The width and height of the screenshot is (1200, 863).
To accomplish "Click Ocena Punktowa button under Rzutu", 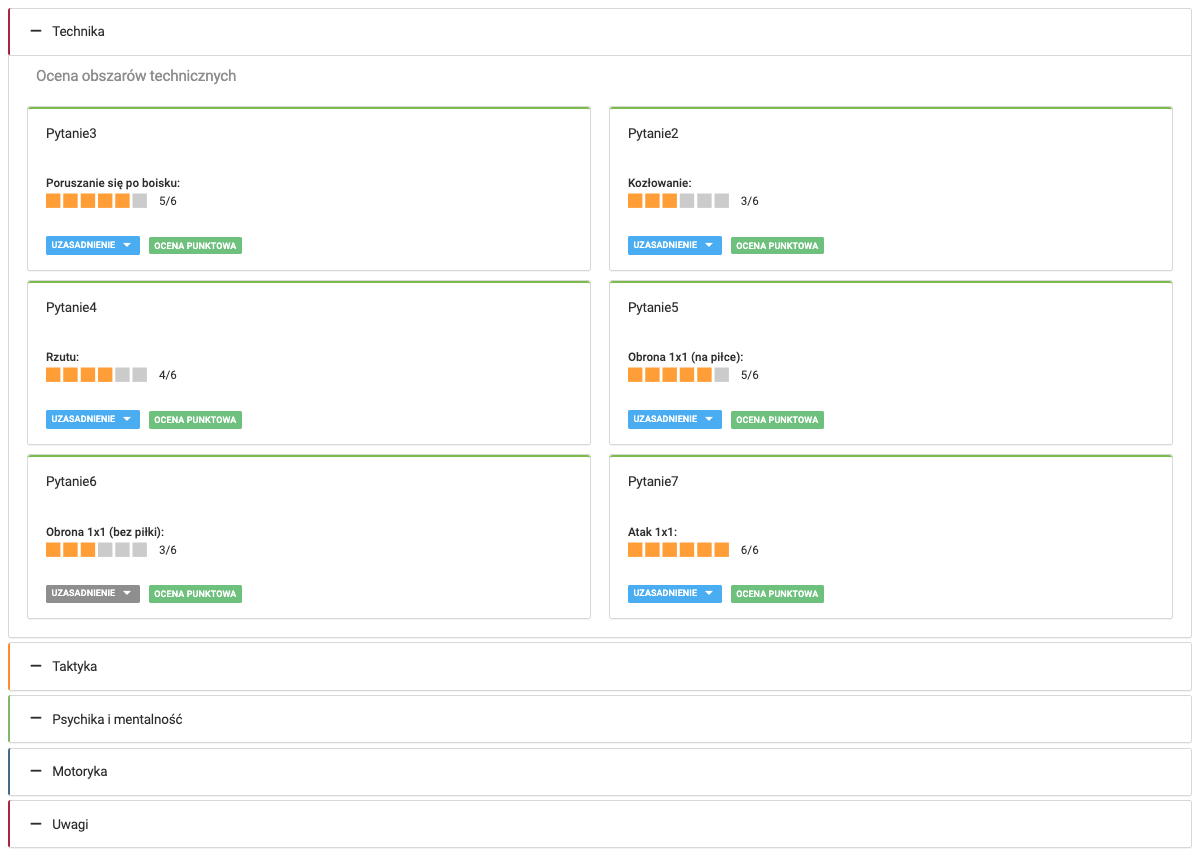I will tap(196, 420).
